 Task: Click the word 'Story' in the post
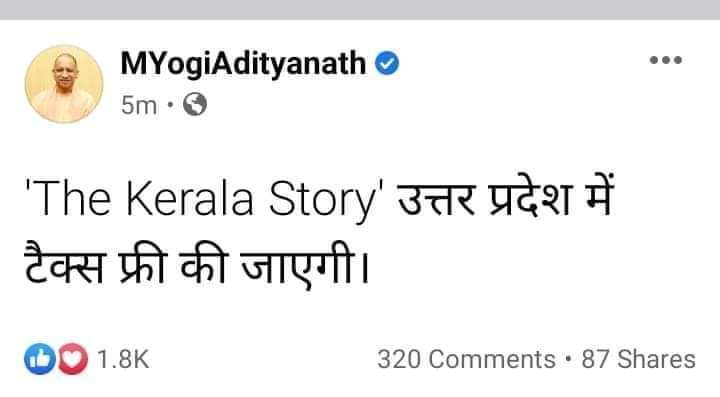pyautogui.click(x=325, y=200)
